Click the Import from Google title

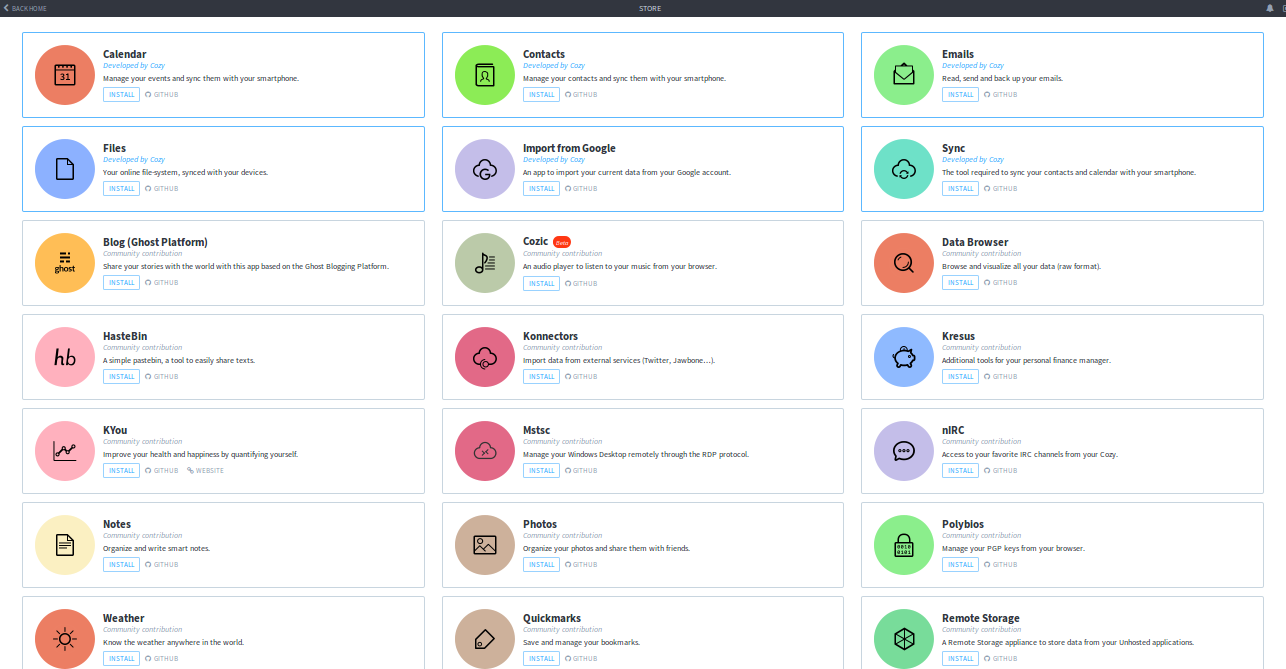569,148
